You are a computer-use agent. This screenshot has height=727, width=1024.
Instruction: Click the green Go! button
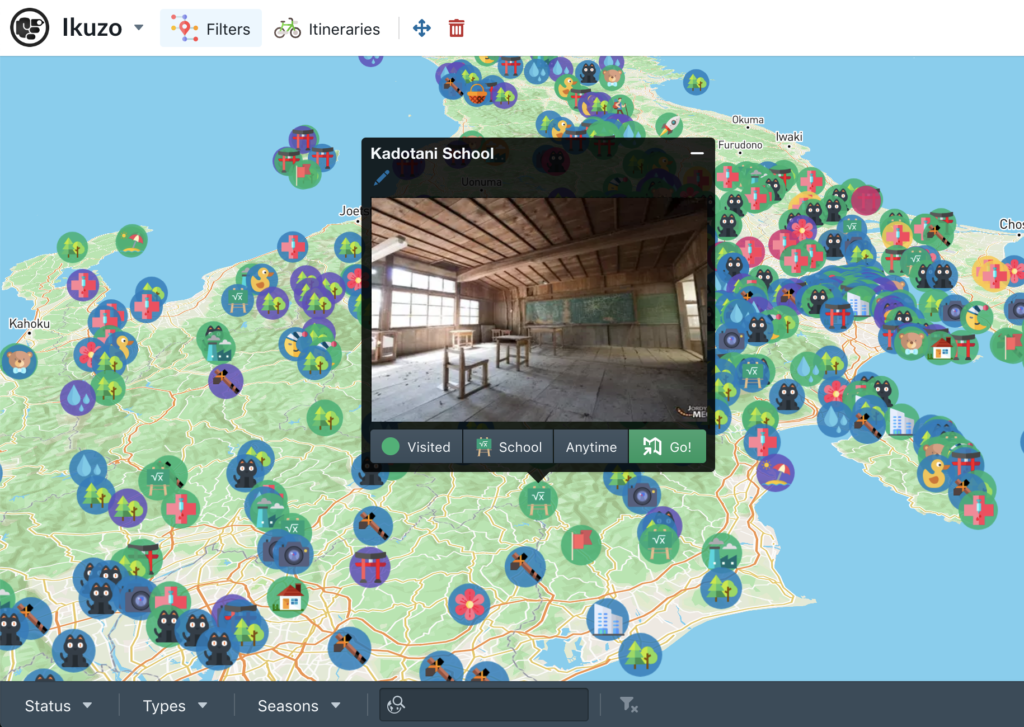[x=667, y=447]
